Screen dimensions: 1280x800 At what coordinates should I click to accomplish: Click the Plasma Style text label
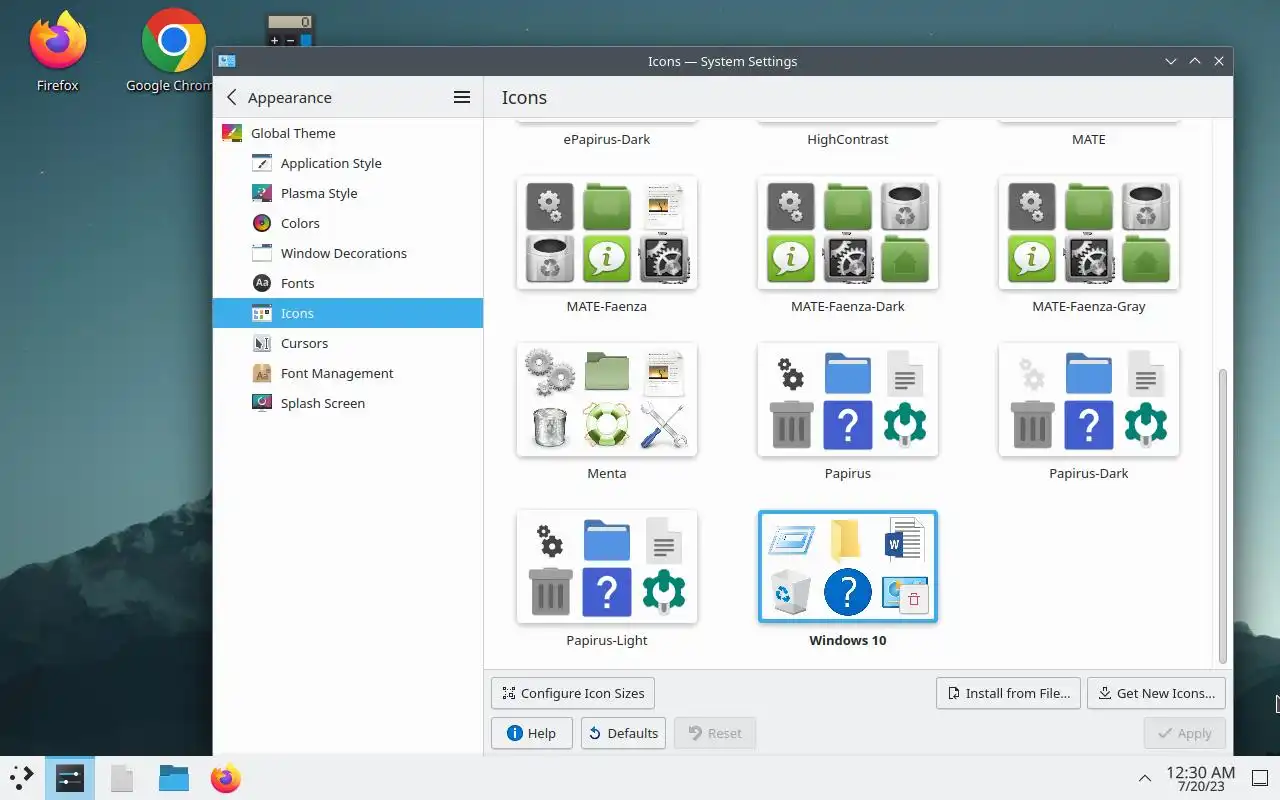click(x=319, y=193)
